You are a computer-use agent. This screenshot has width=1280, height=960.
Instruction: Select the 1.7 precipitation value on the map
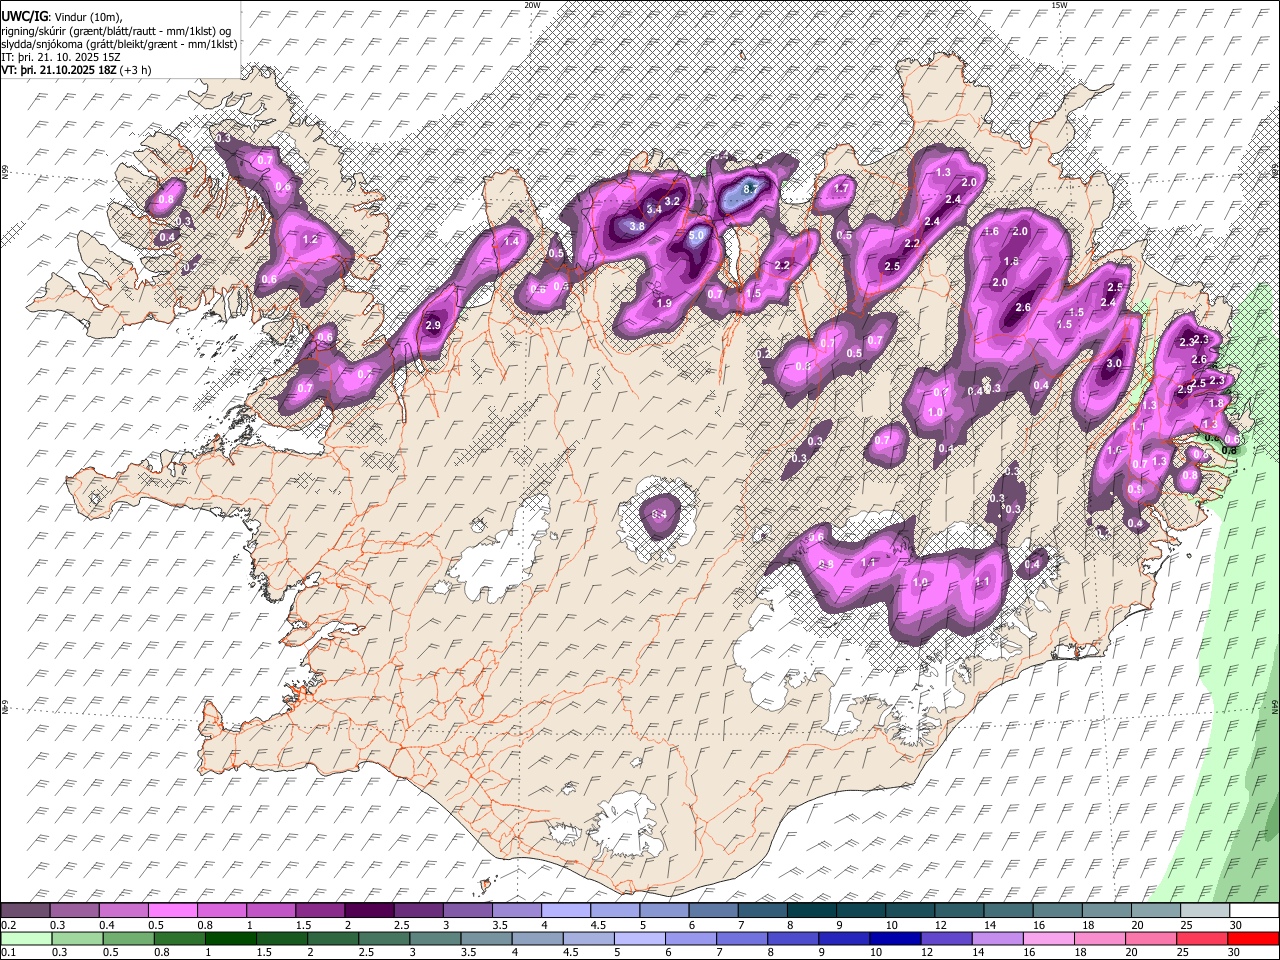tap(841, 188)
